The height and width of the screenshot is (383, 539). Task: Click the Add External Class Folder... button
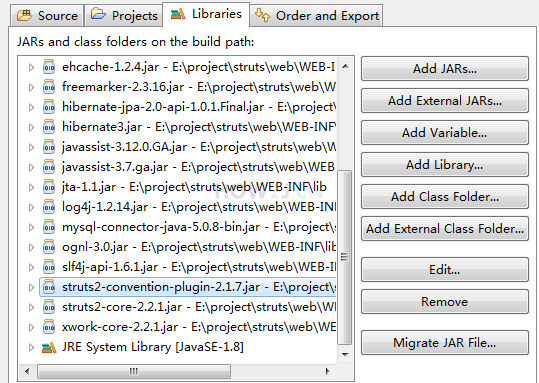click(445, 229)
